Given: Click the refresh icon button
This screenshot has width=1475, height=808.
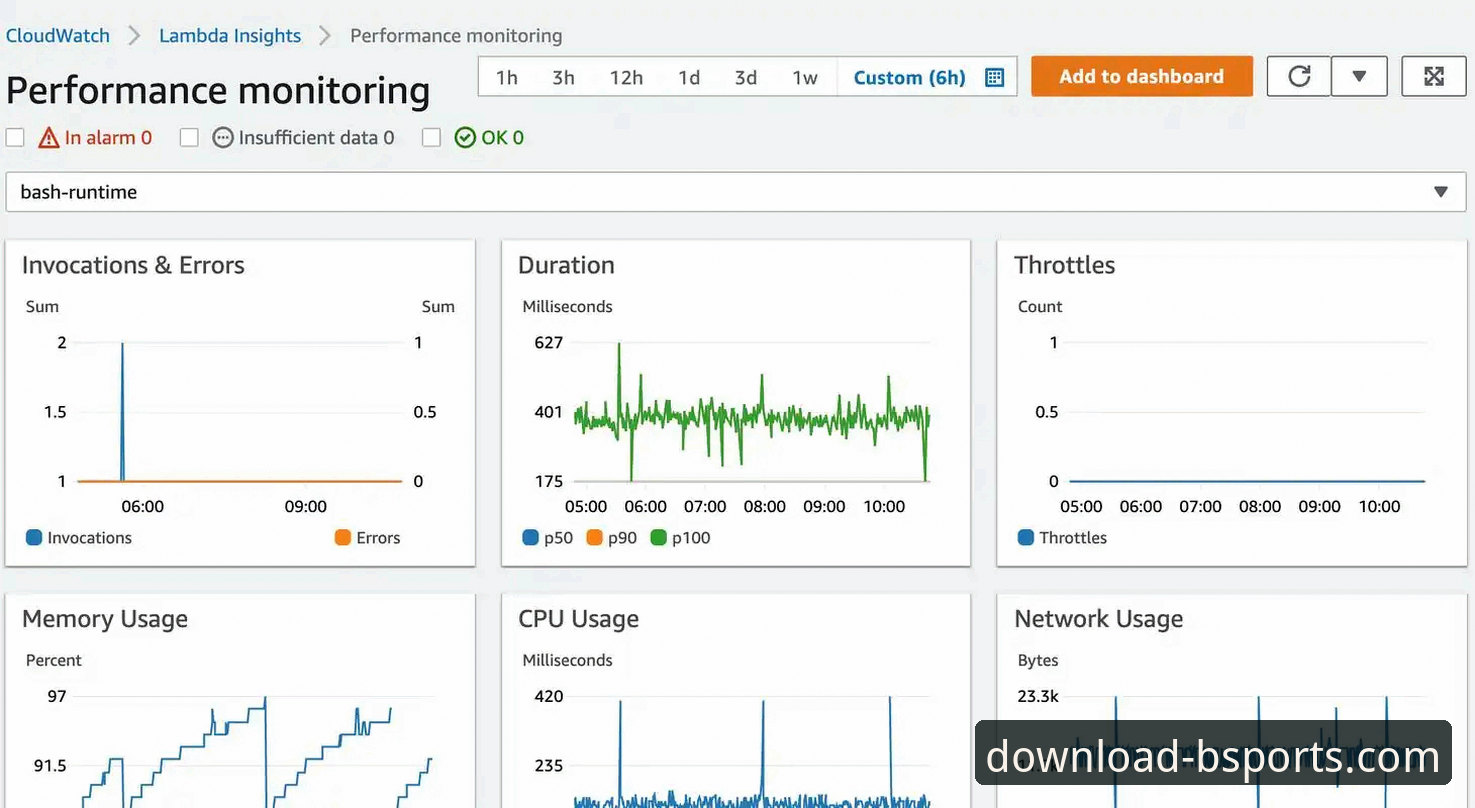Looking at the screenshot, I should (x=1299, y=77).
